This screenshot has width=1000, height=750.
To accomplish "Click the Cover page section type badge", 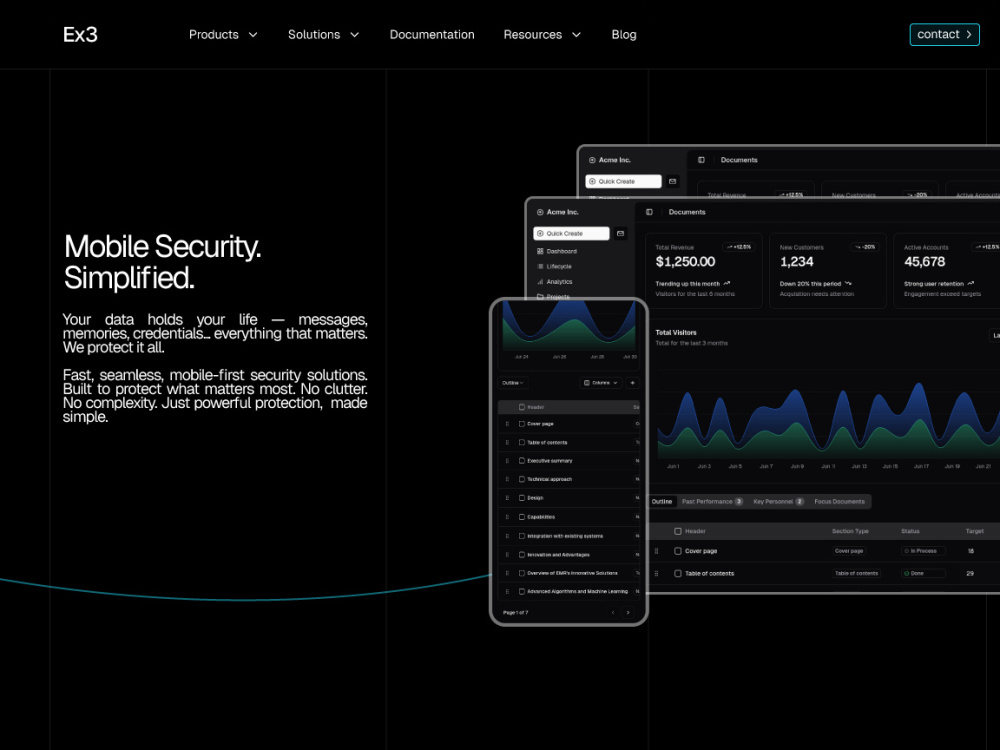I will pyautogui.click(x=849, y=551).
